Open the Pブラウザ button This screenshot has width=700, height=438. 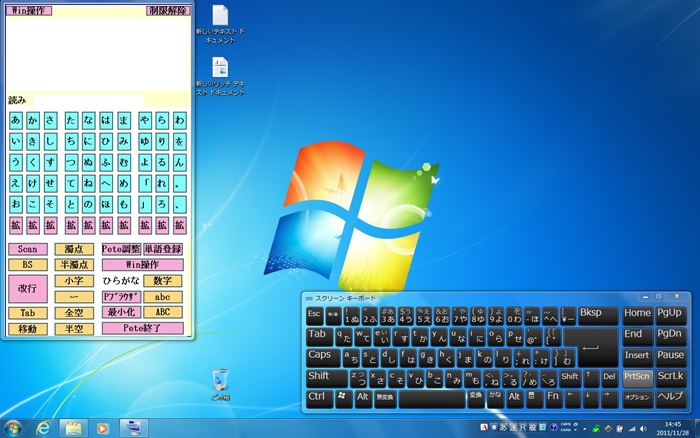(121, 297)
